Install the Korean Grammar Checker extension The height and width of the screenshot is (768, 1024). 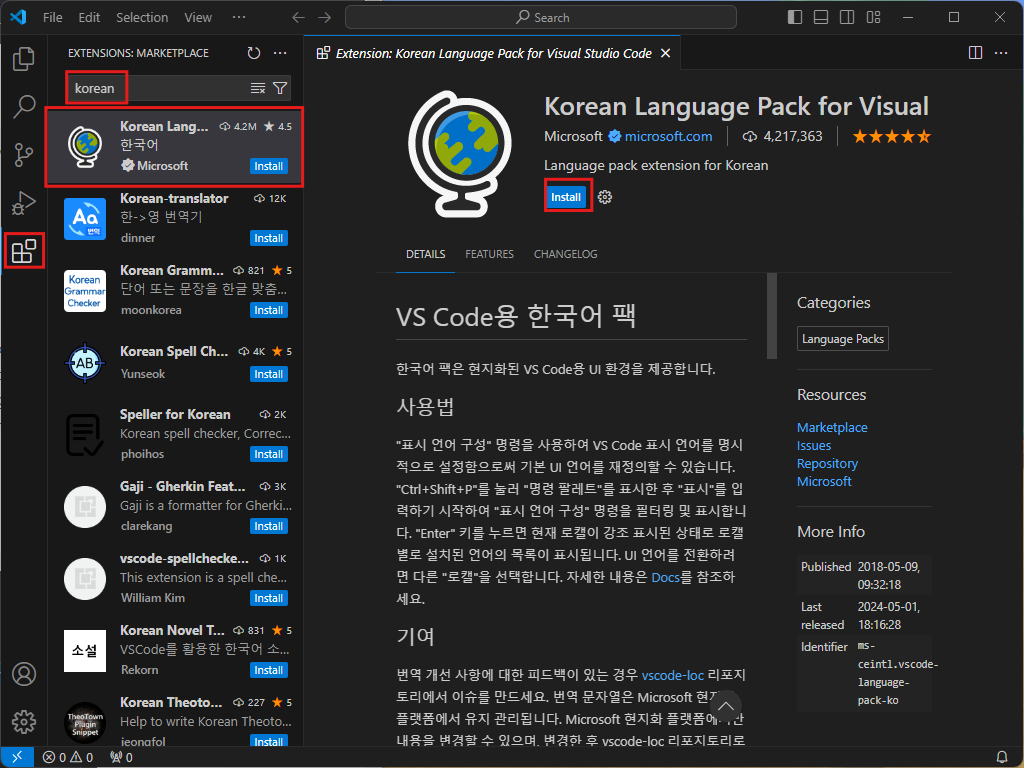(x=268, y=310)
